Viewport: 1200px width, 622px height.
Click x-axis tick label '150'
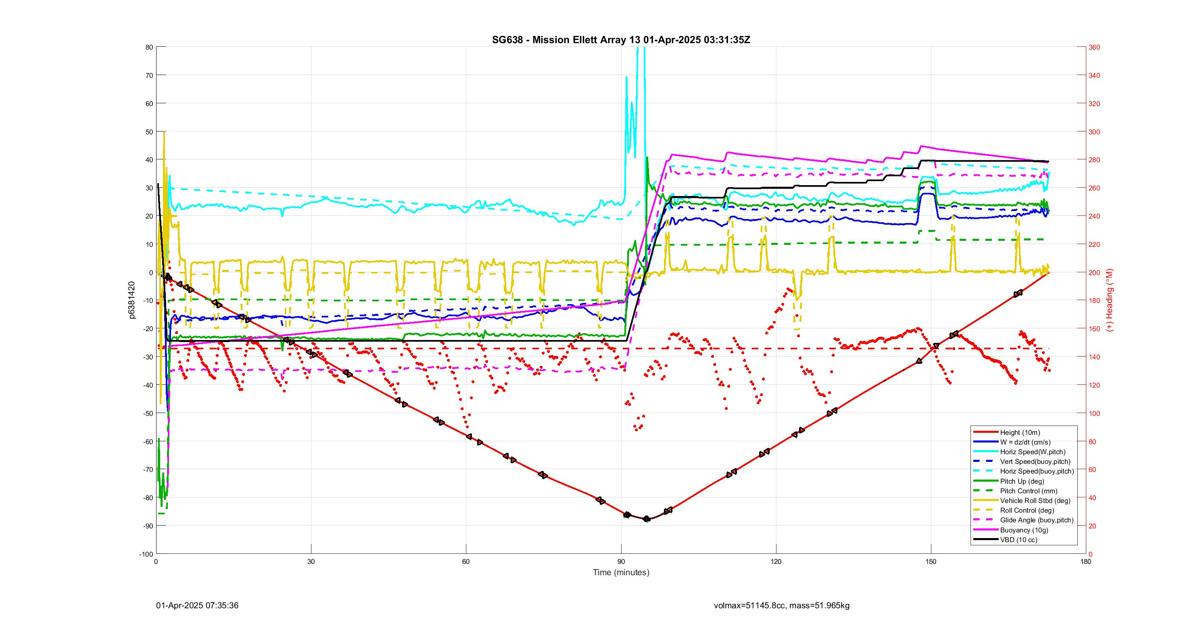click(931, 562)
